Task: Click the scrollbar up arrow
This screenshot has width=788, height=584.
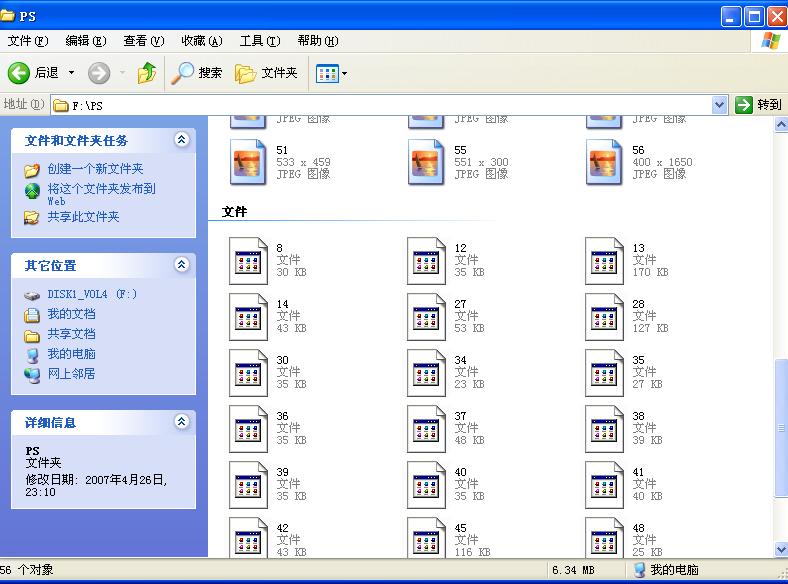Action: (x=781, y=124)
